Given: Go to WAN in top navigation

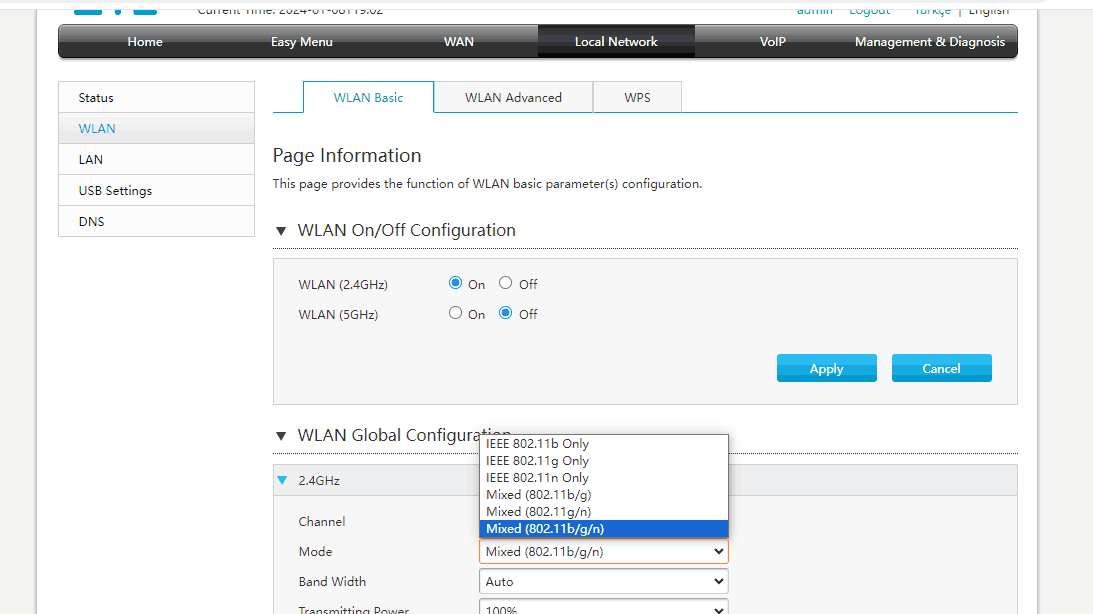Looking at the screenshot, I should [x=459, y=42].
